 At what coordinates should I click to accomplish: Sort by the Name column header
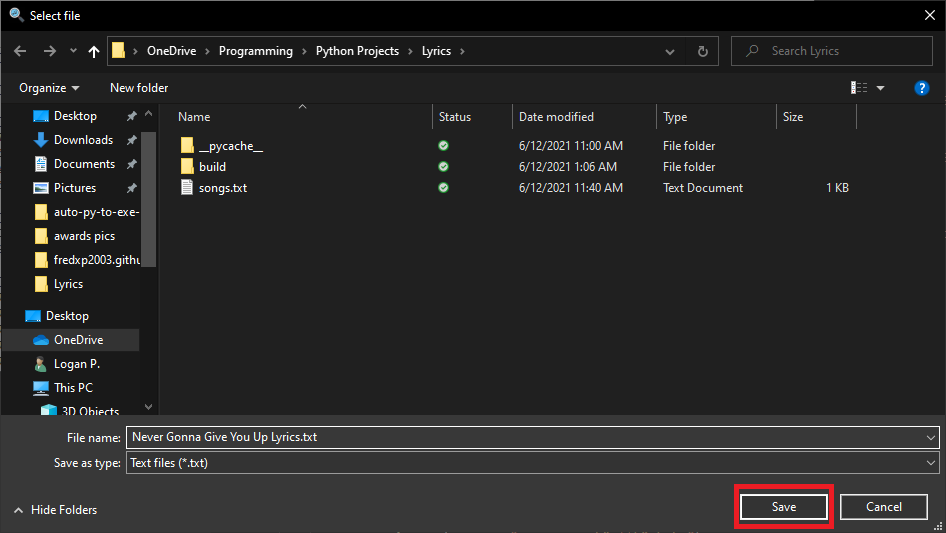[194, 117]
